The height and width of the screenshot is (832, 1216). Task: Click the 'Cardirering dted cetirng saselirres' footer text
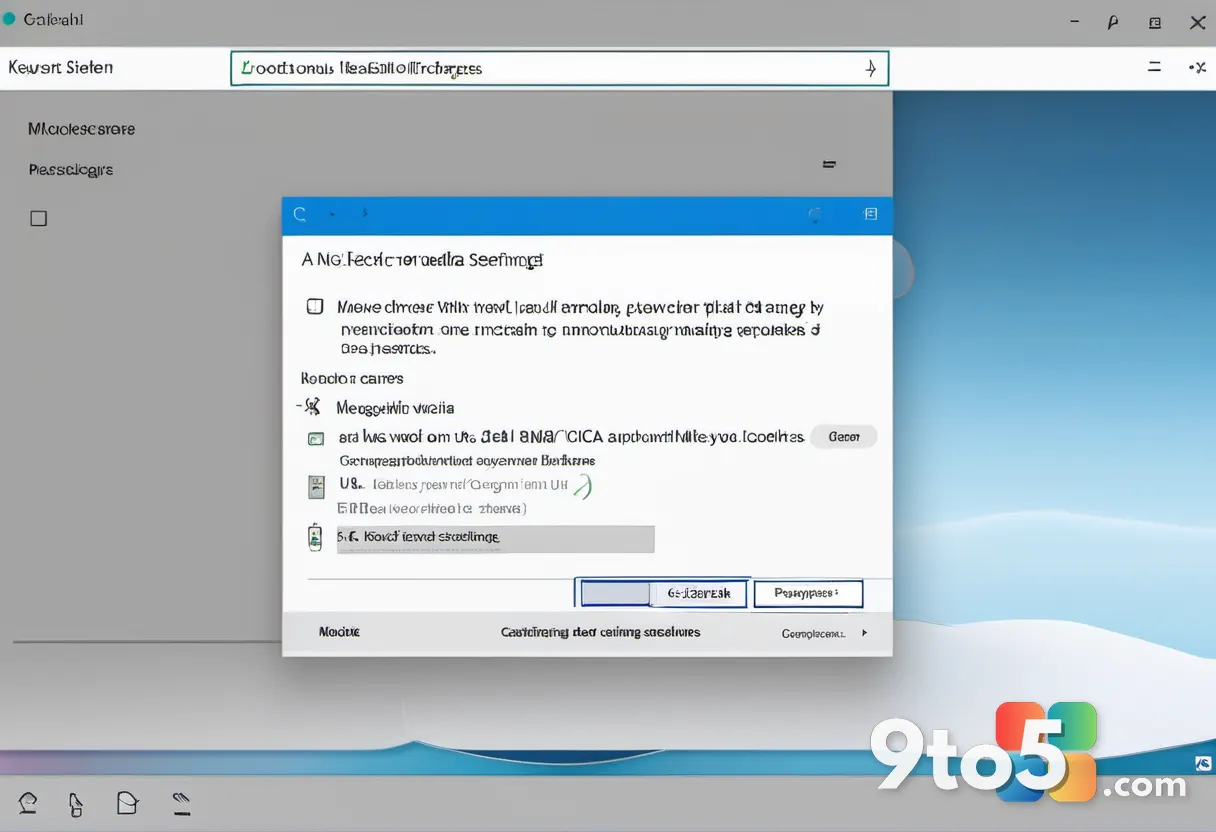point(600,632)
